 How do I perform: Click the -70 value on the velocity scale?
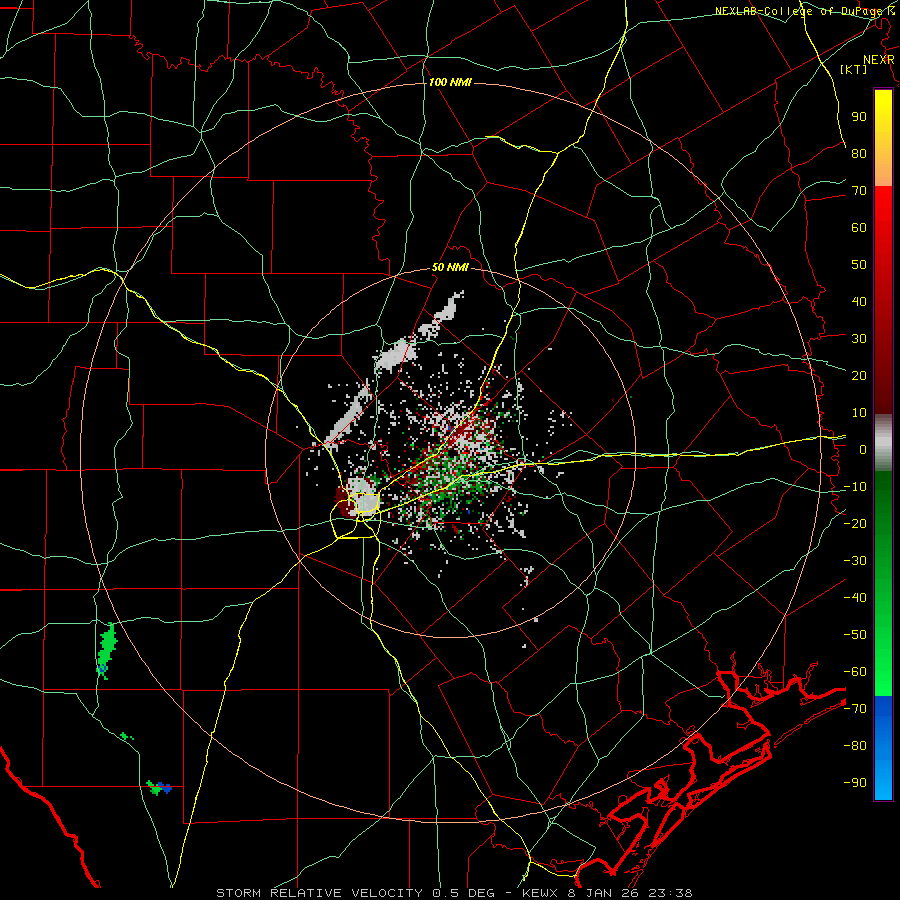click(855, 708)
